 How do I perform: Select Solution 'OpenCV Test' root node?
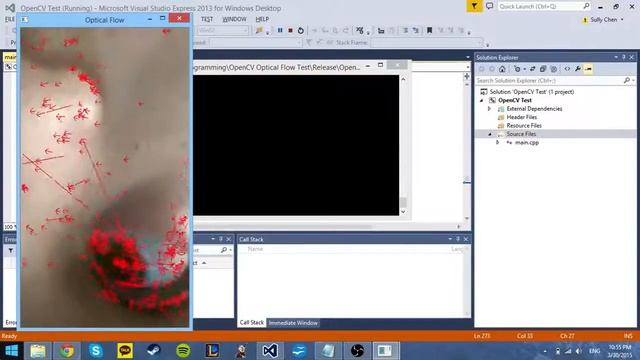(531, 92)
